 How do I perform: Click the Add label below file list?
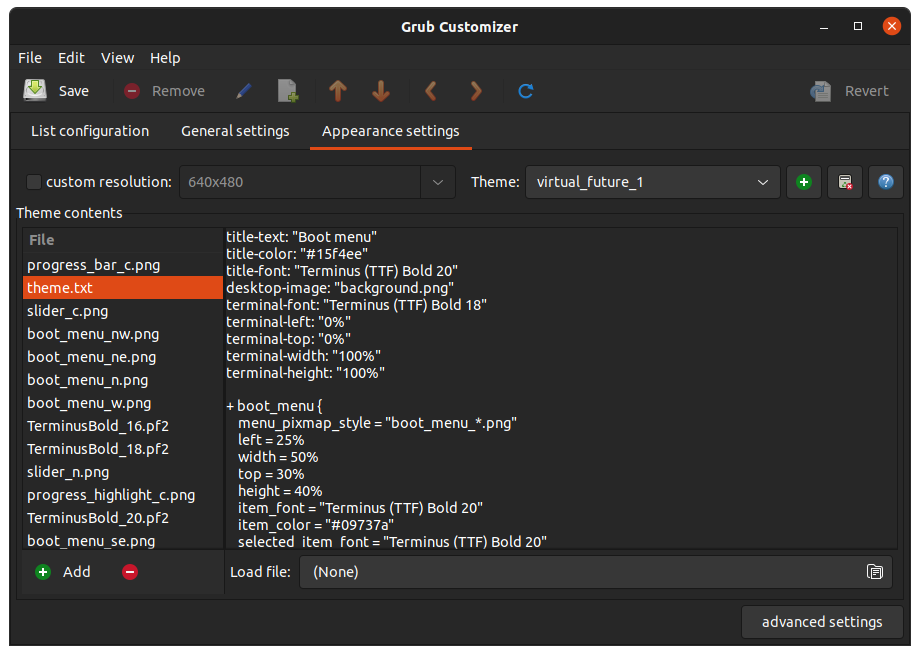tap(77, 572)
